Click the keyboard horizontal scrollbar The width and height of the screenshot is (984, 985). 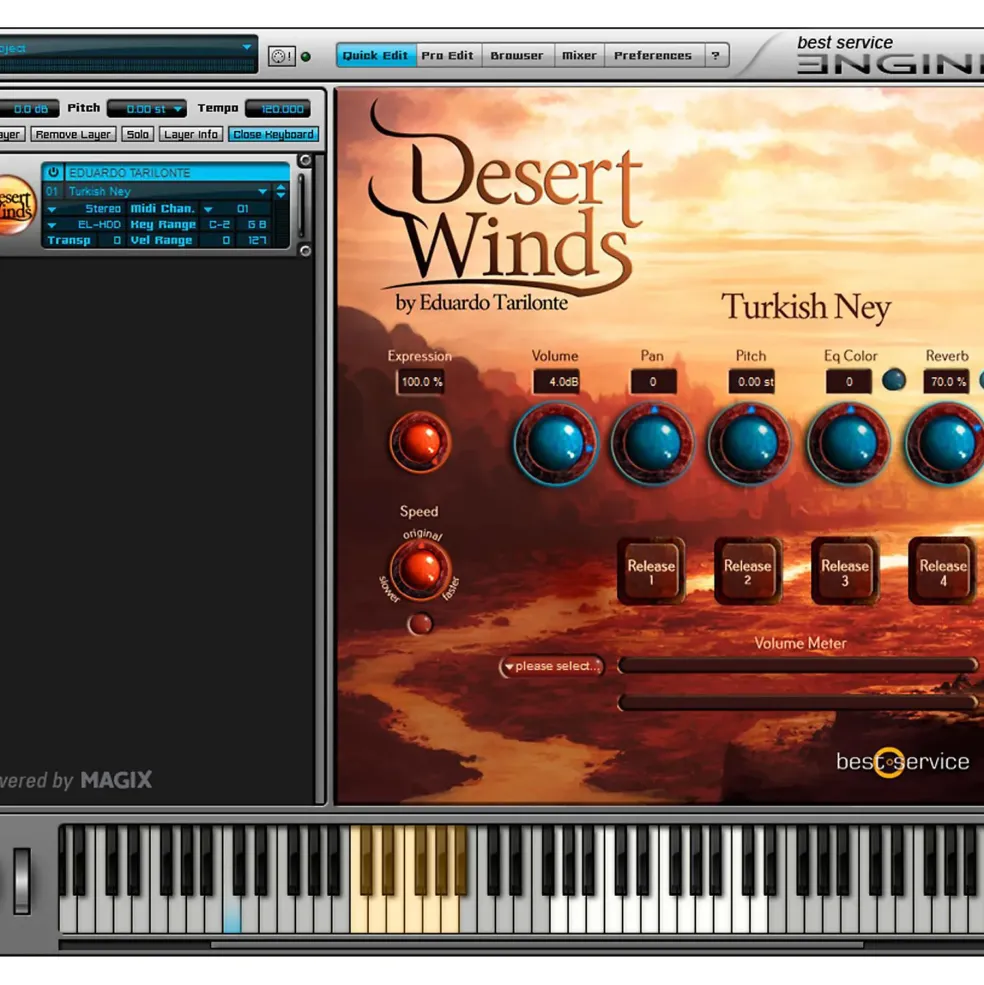537,944
